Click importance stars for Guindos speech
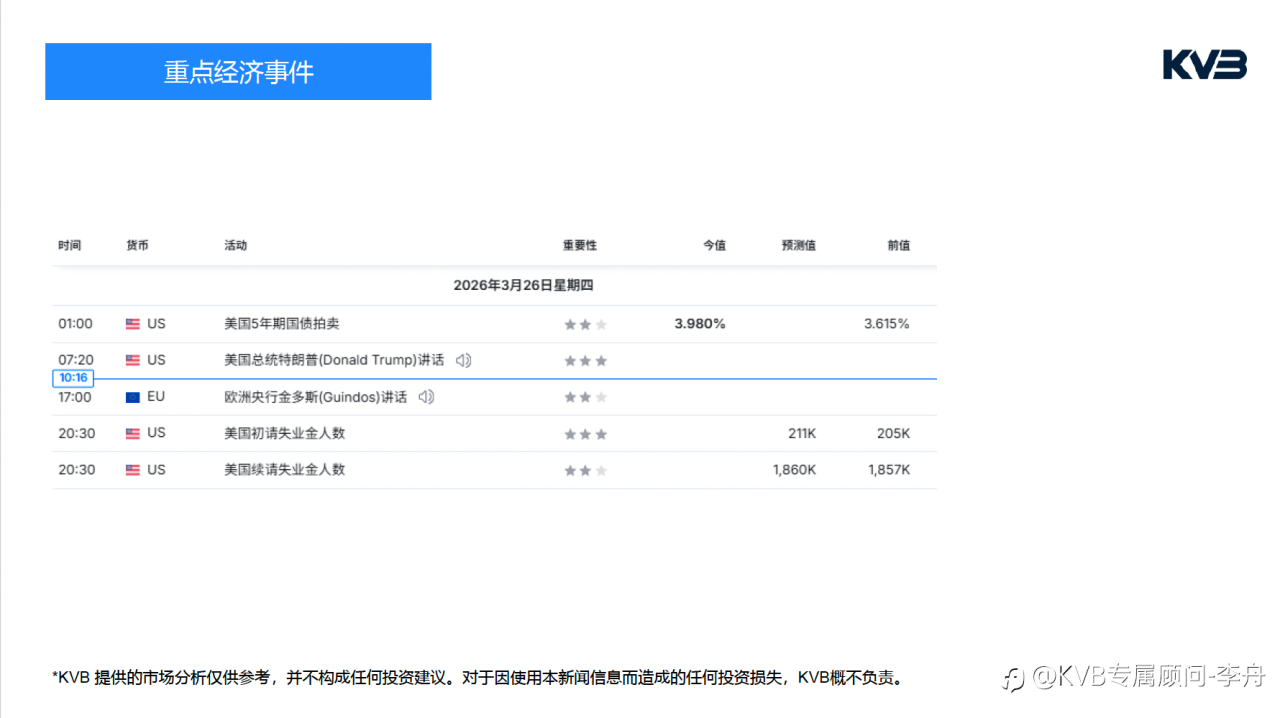This screenshot has height=718, width=1280. pos(586,397)
